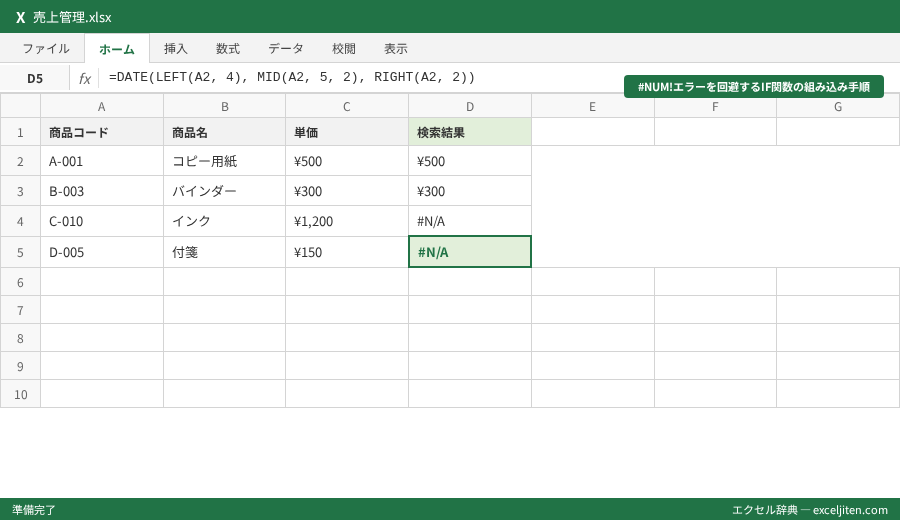
Task: Select the 単価 header cell
Action: pos(347,132)
